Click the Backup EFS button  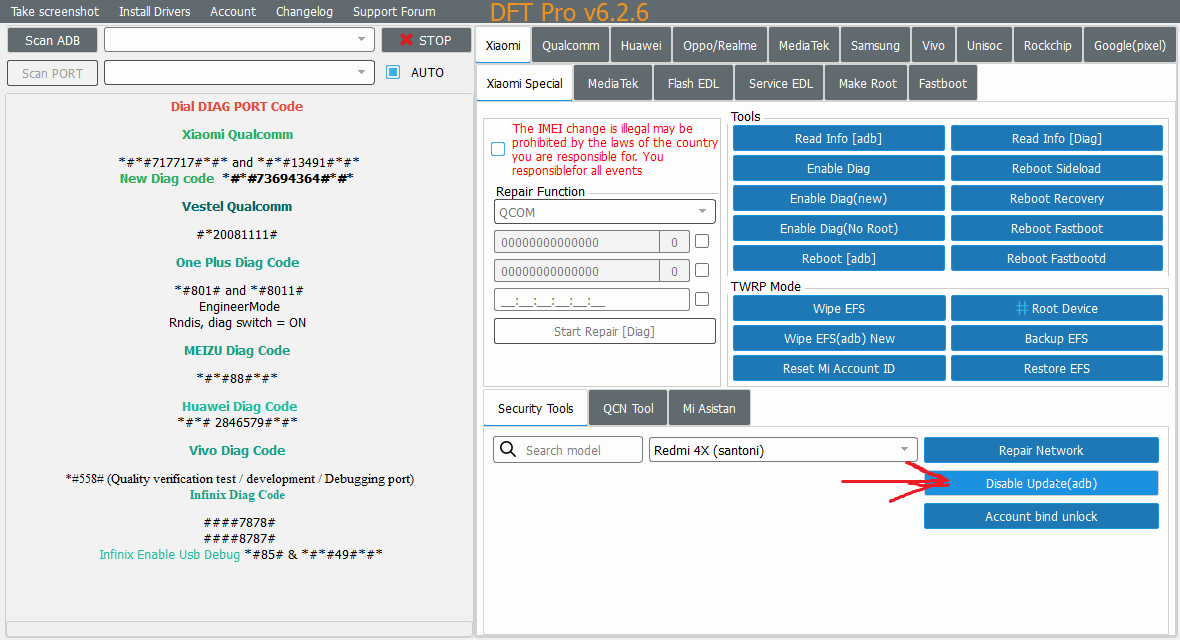tap(1057, 338)
